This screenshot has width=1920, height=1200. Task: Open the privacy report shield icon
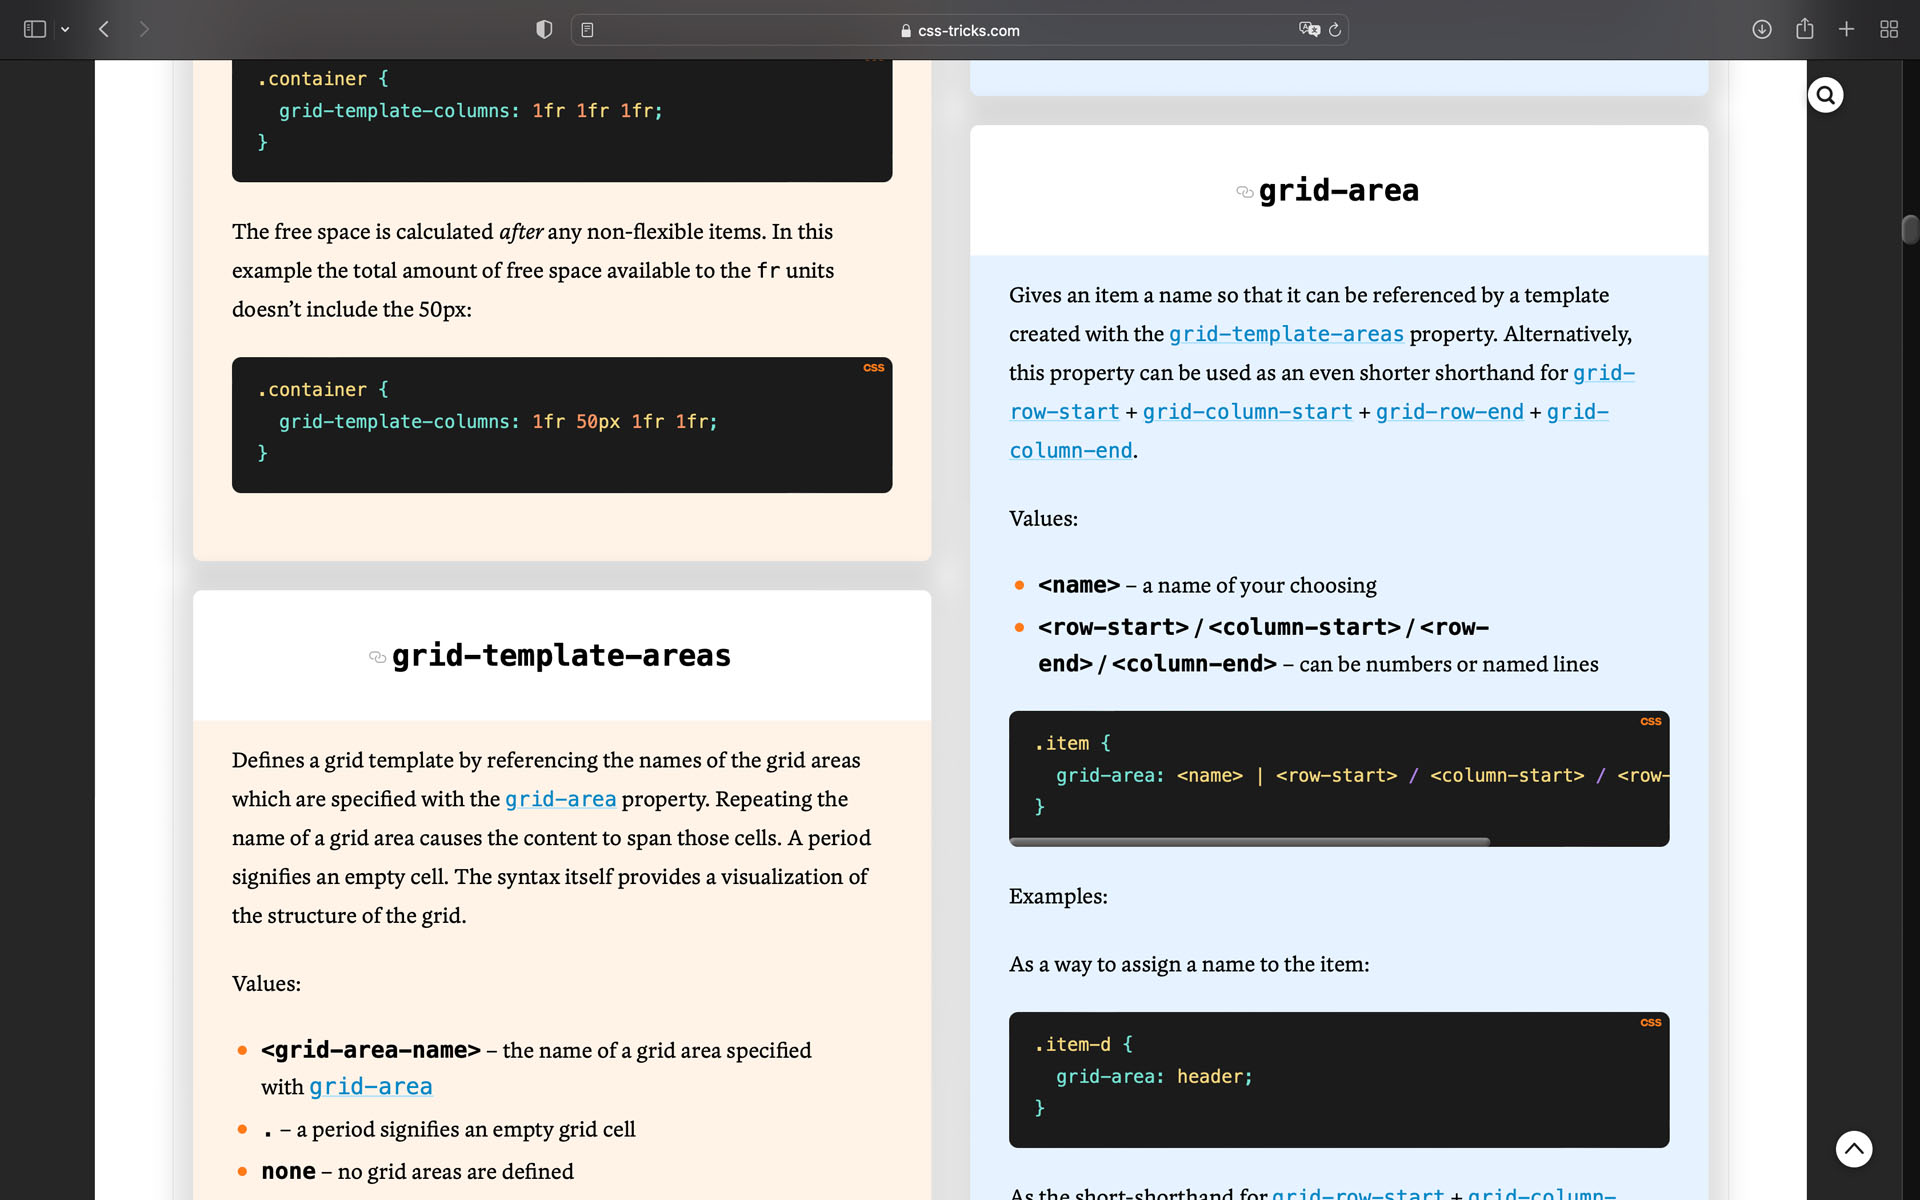click(x=544, y=30)
